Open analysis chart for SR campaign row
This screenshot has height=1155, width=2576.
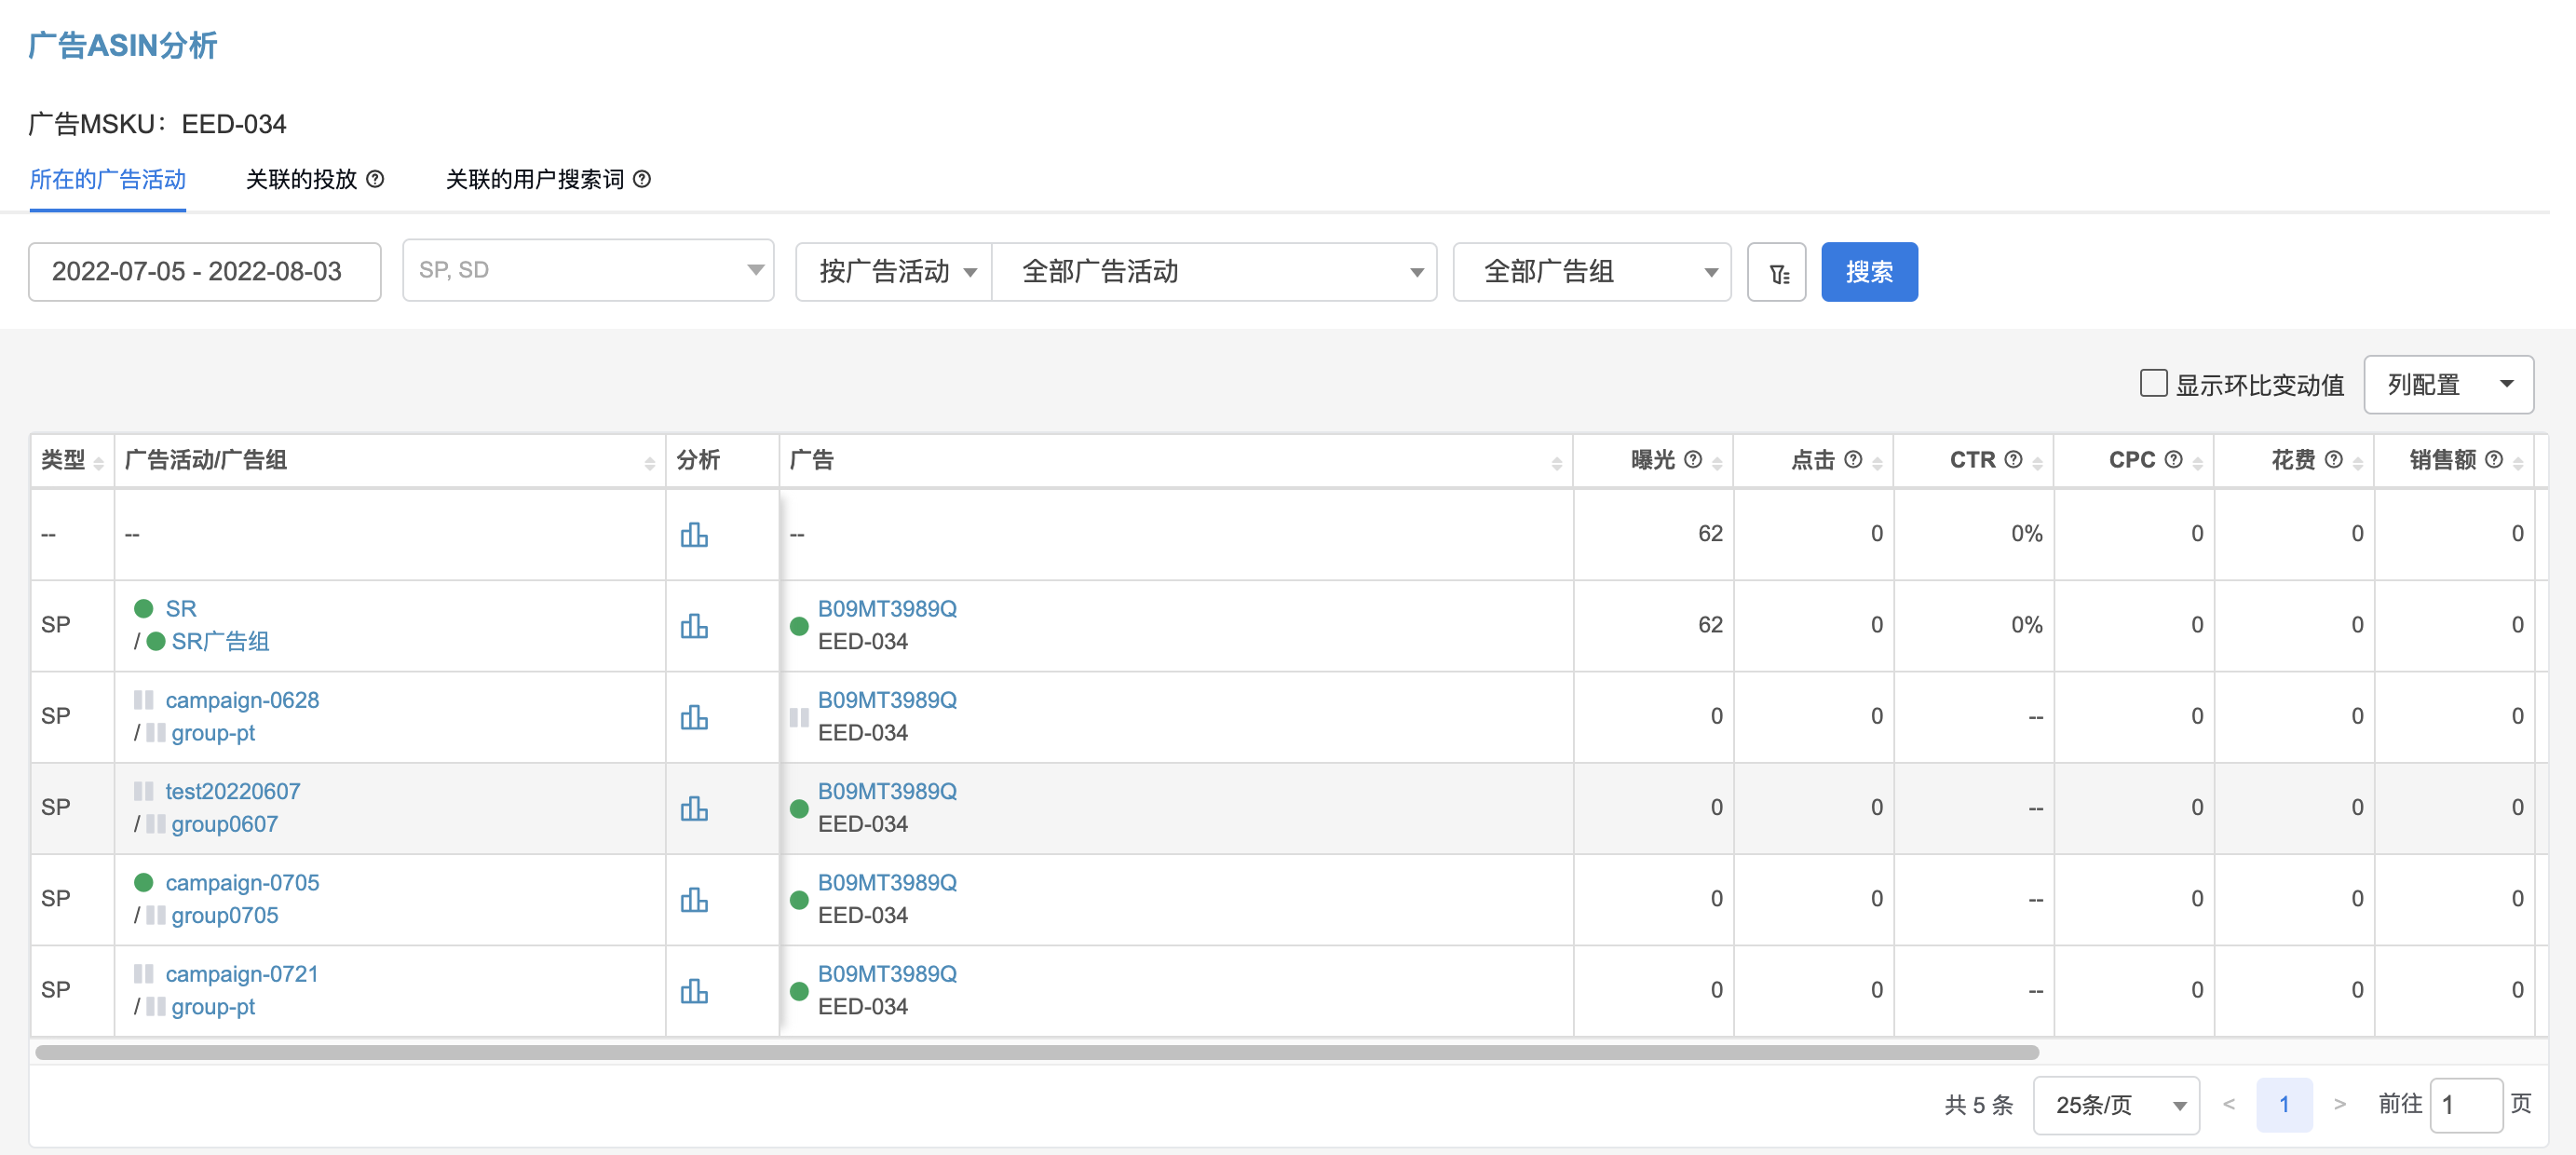tap(694, 626)
